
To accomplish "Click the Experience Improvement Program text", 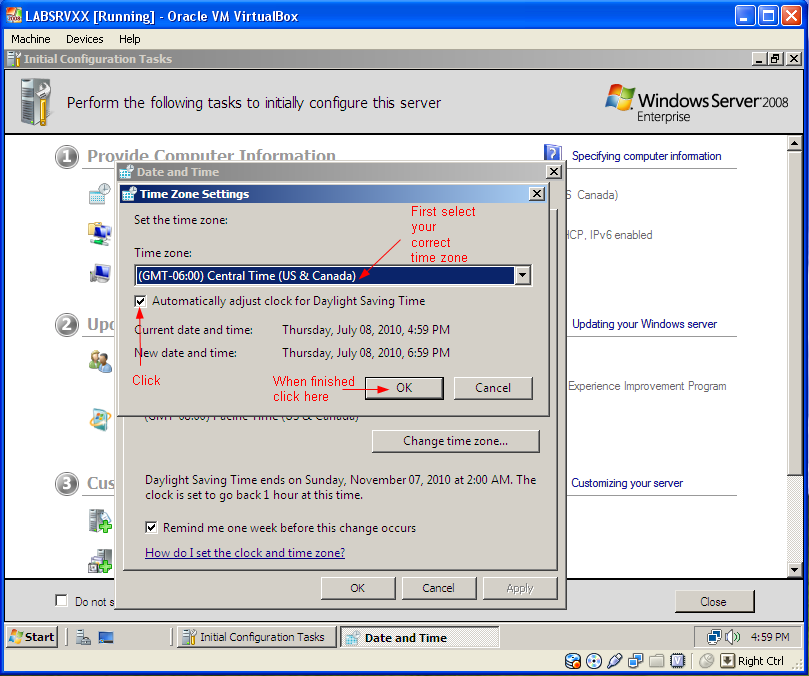I will pos(647,386).
